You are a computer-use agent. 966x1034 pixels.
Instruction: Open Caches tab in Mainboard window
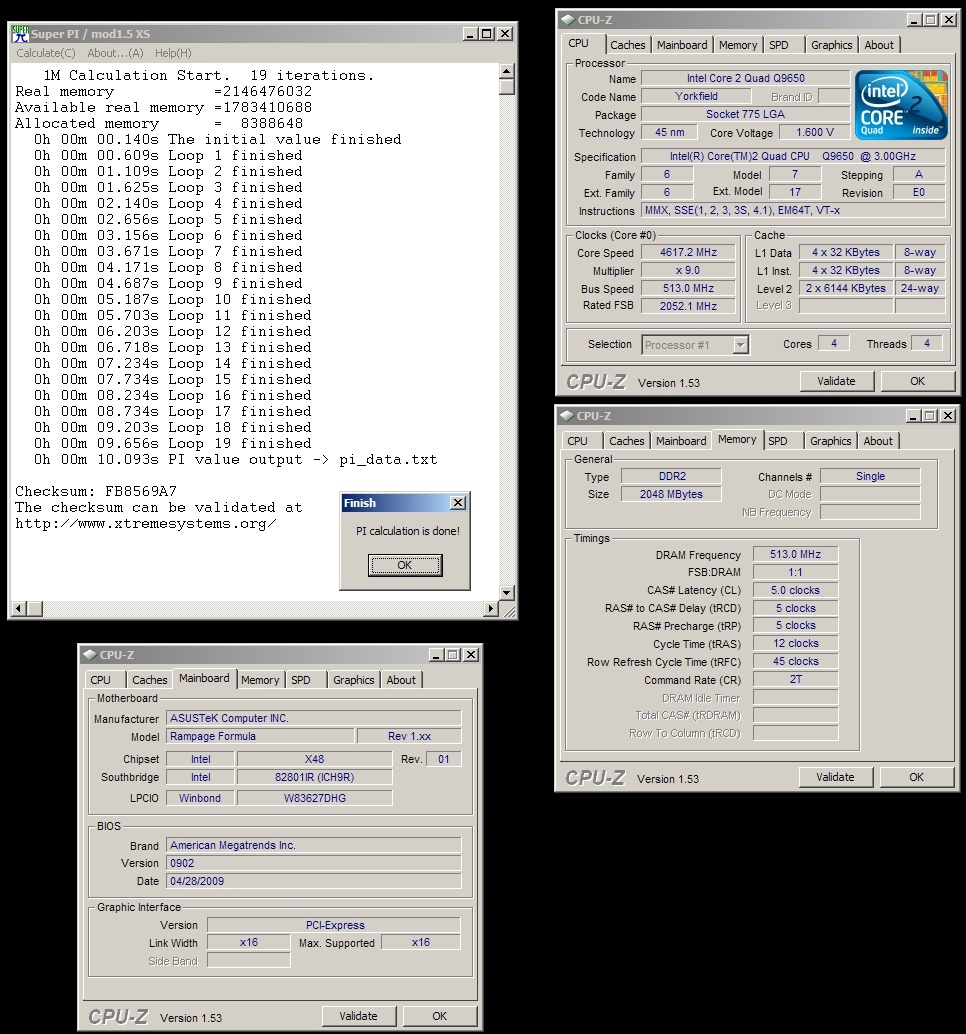pyautogui.click(x=150, y=680)
